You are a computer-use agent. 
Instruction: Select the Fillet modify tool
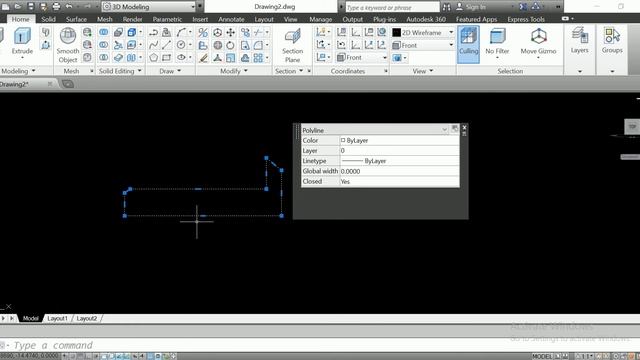tap(258, 45)
